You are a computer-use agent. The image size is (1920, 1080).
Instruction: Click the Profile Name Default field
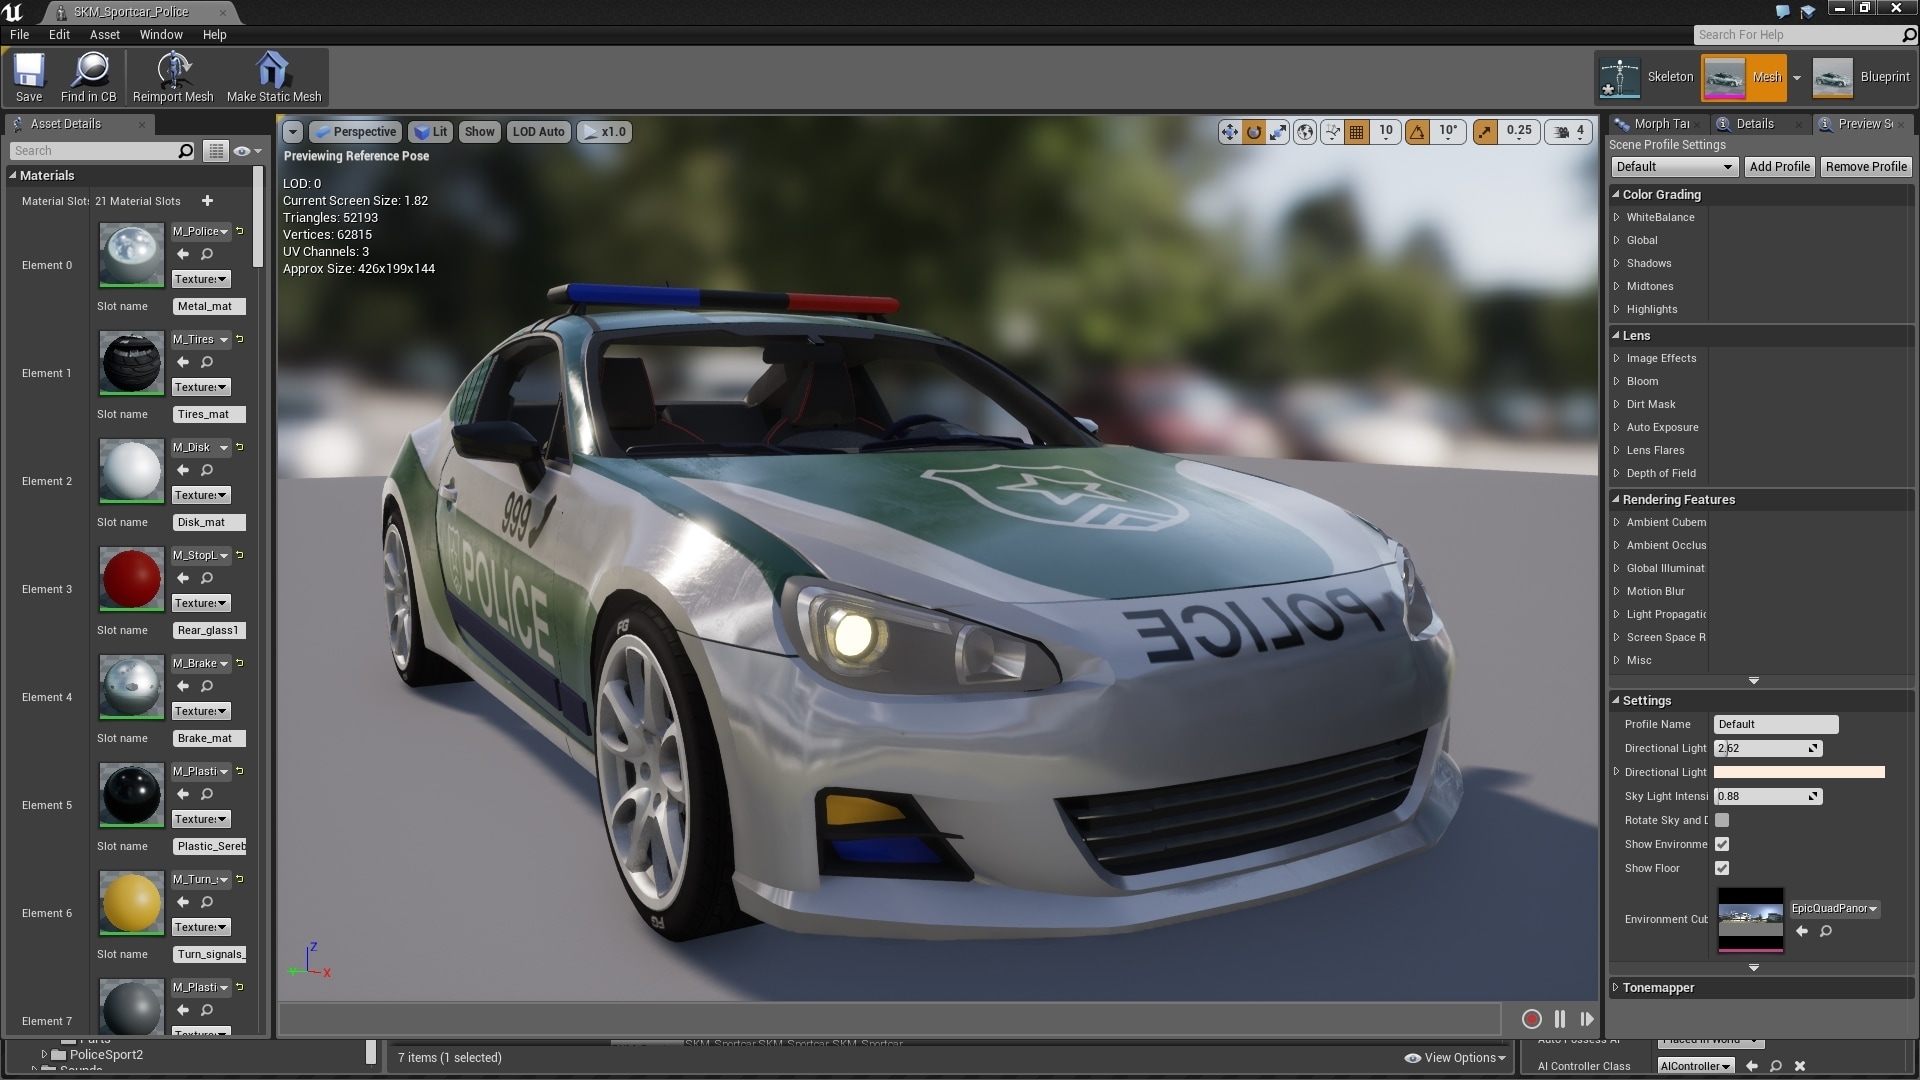coord(1775,724)
